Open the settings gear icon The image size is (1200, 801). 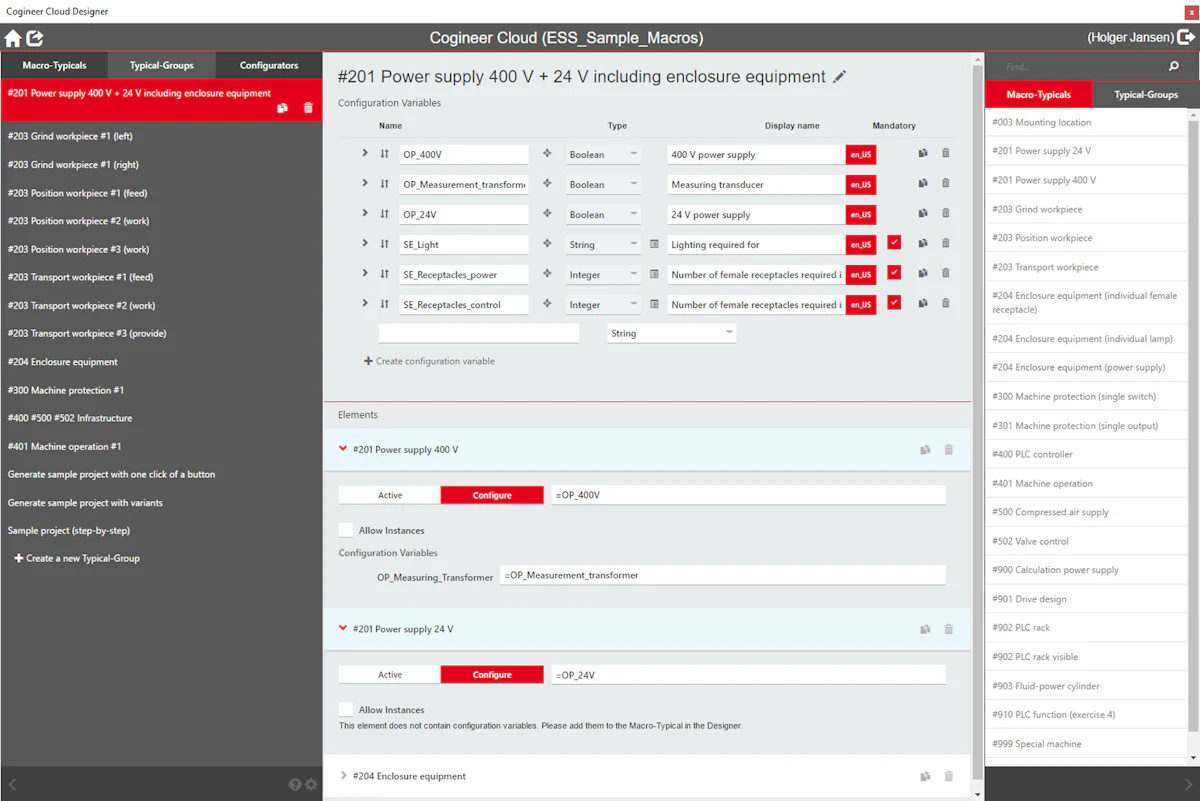(313, 786)
